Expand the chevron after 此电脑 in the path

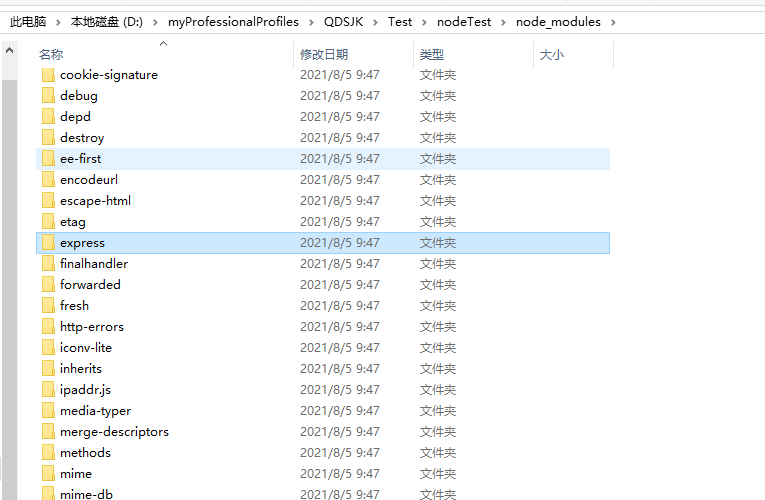(x=58, y=22)
